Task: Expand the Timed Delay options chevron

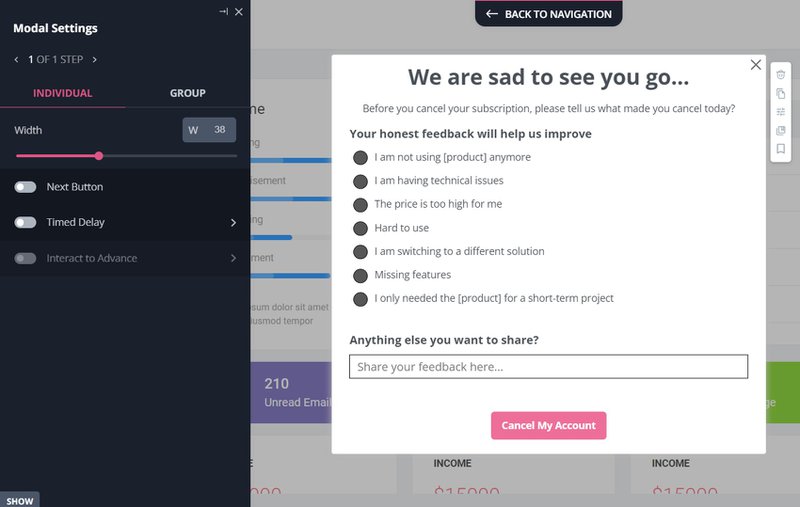Action: click(x=234, y=222)
